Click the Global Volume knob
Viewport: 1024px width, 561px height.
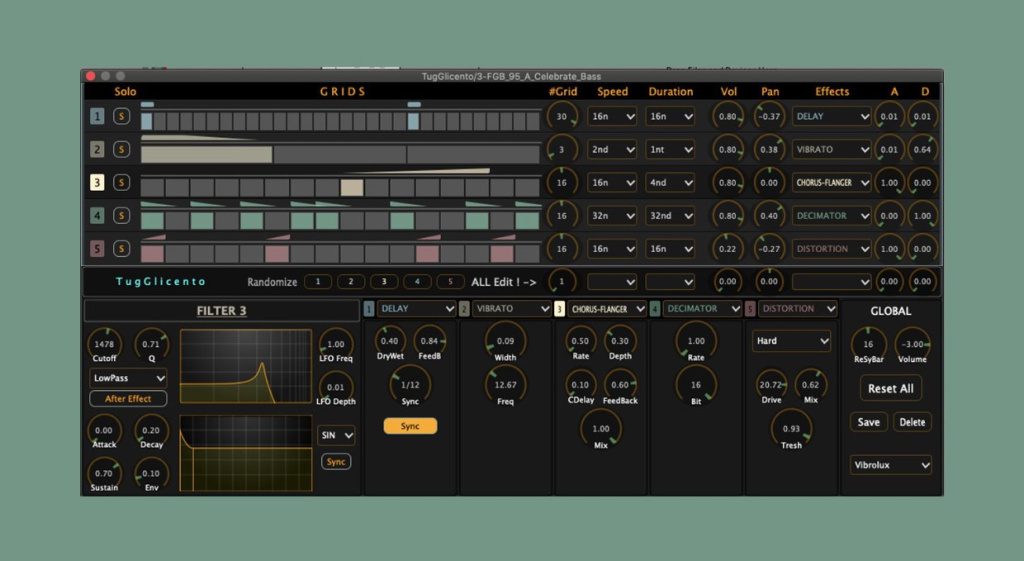(911, 344)
